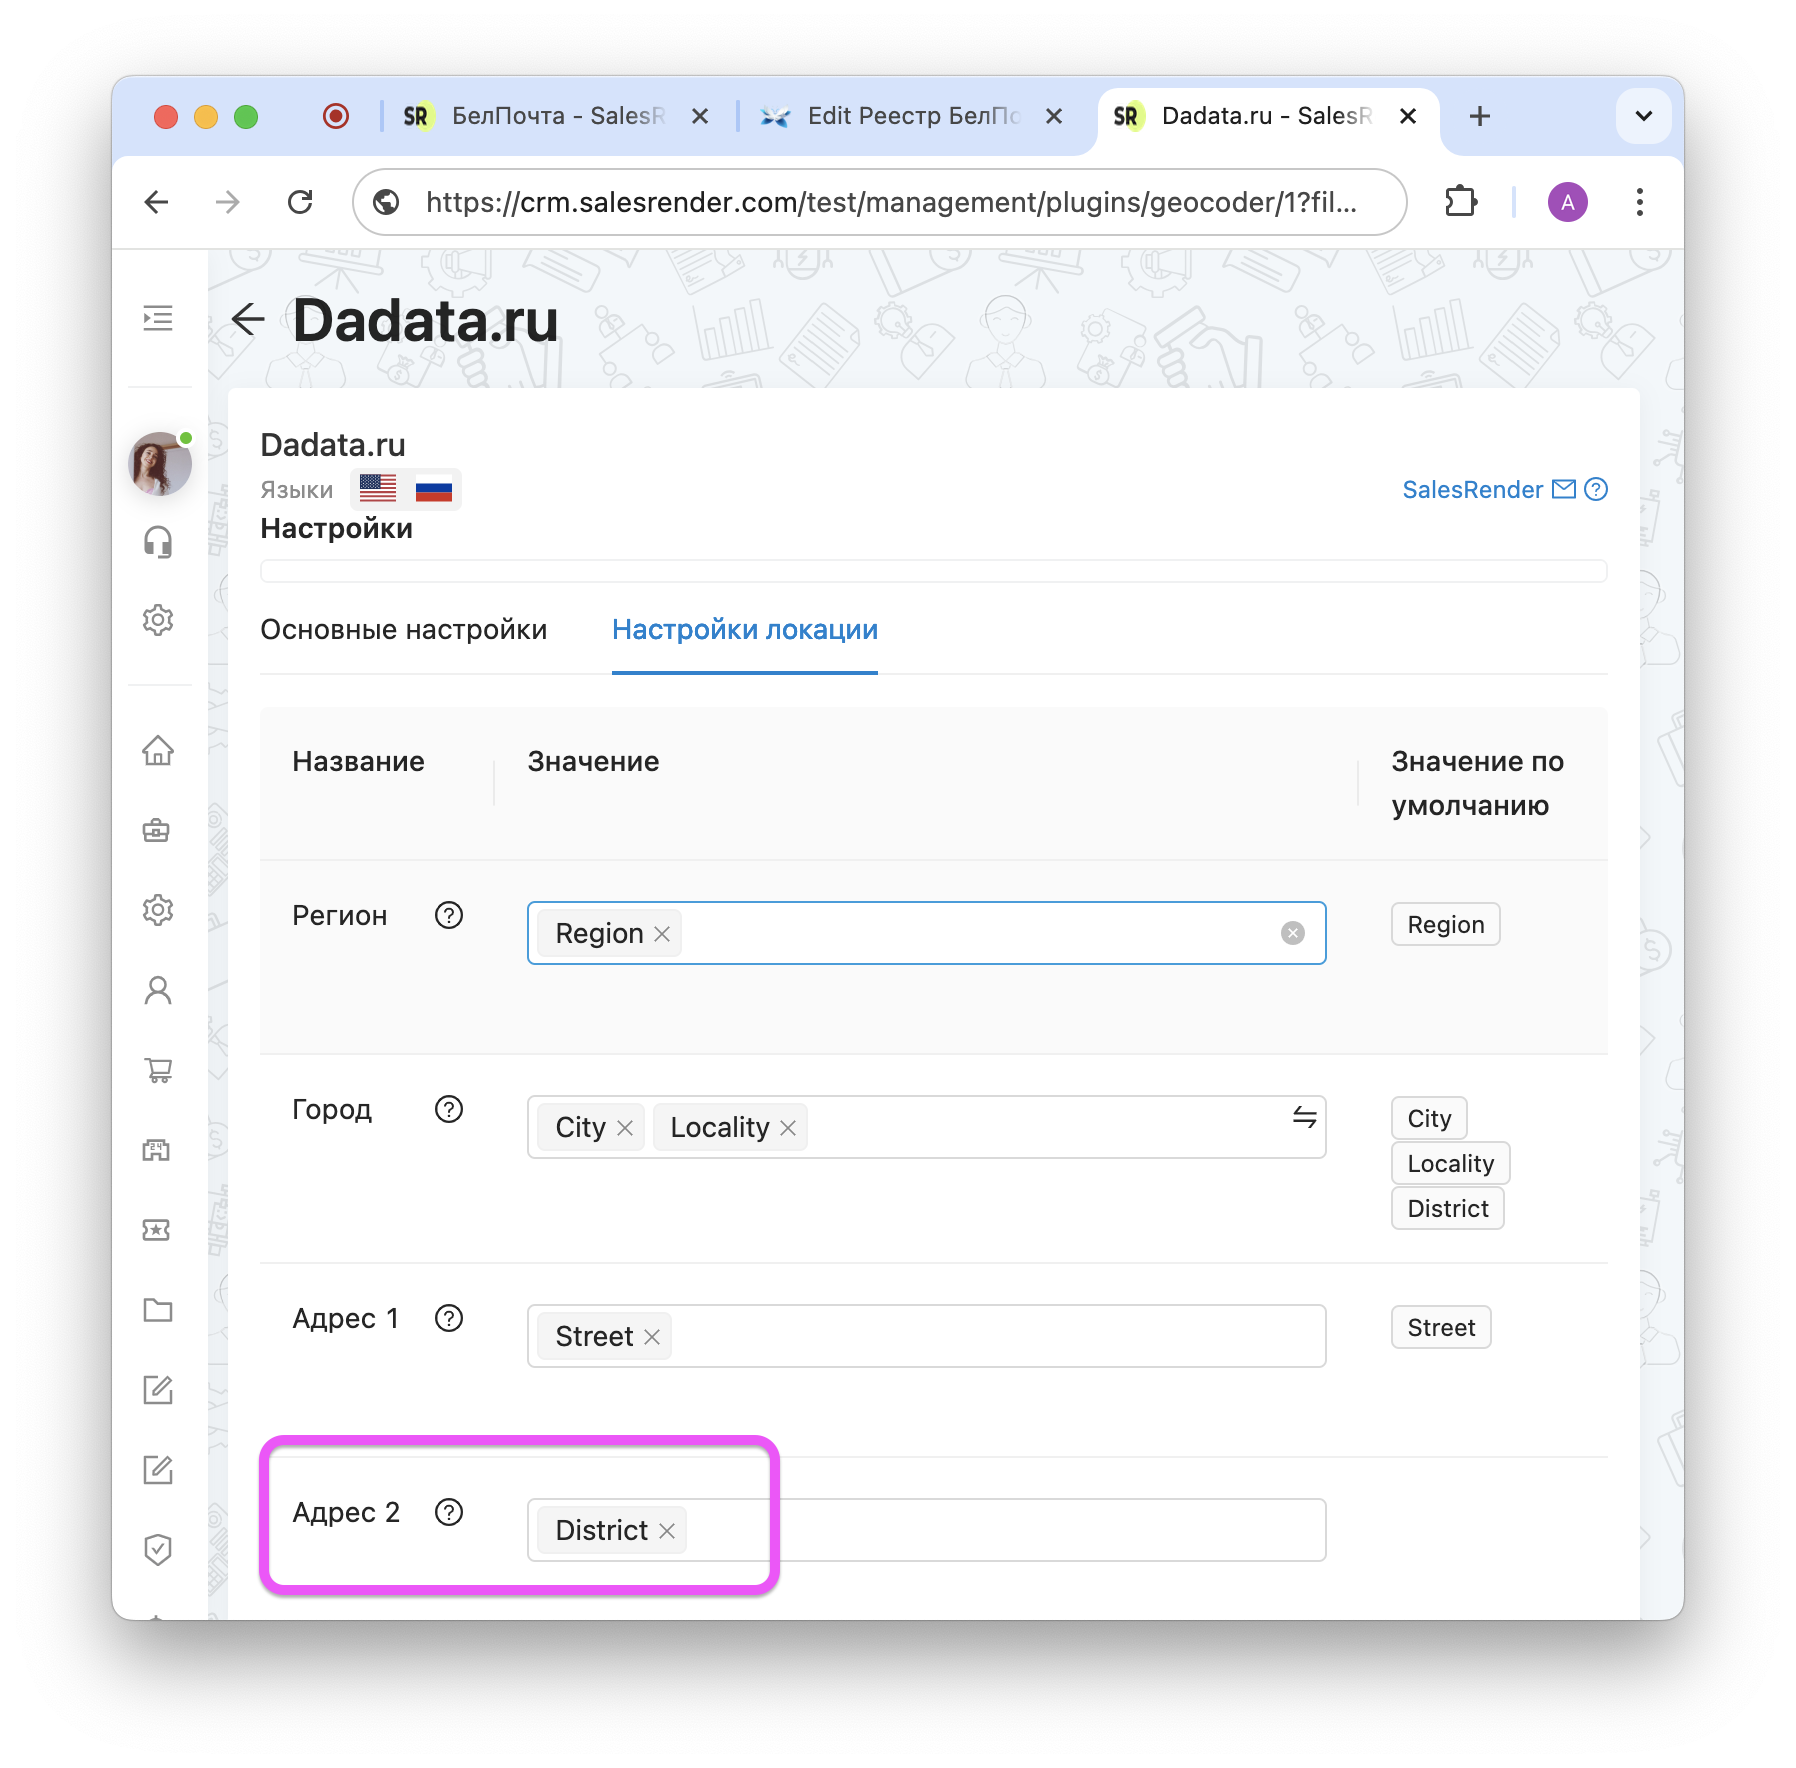Show help for the Адрес 2 field
1796x1768 pixels.
click(x=449, y=1512)
